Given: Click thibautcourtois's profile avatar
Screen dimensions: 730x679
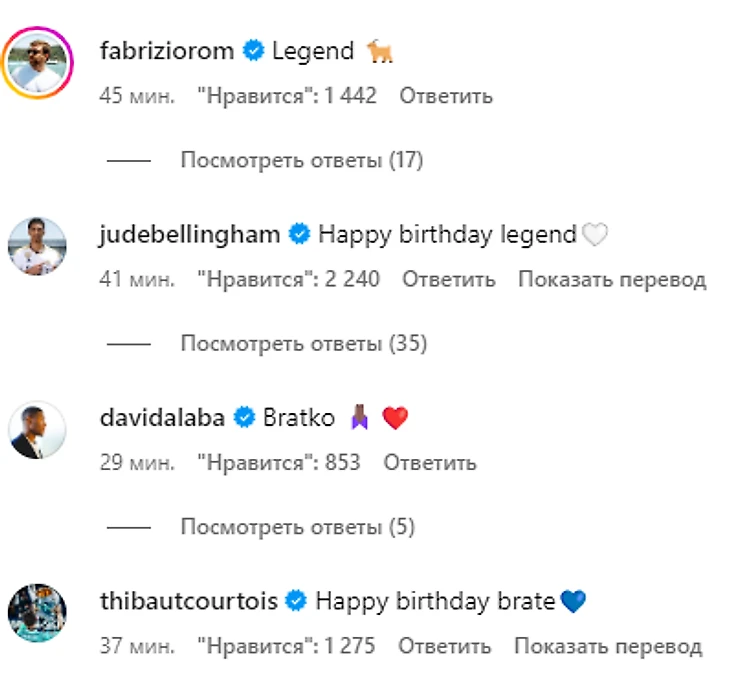Looking at the screenshot, I should point(37,613).
